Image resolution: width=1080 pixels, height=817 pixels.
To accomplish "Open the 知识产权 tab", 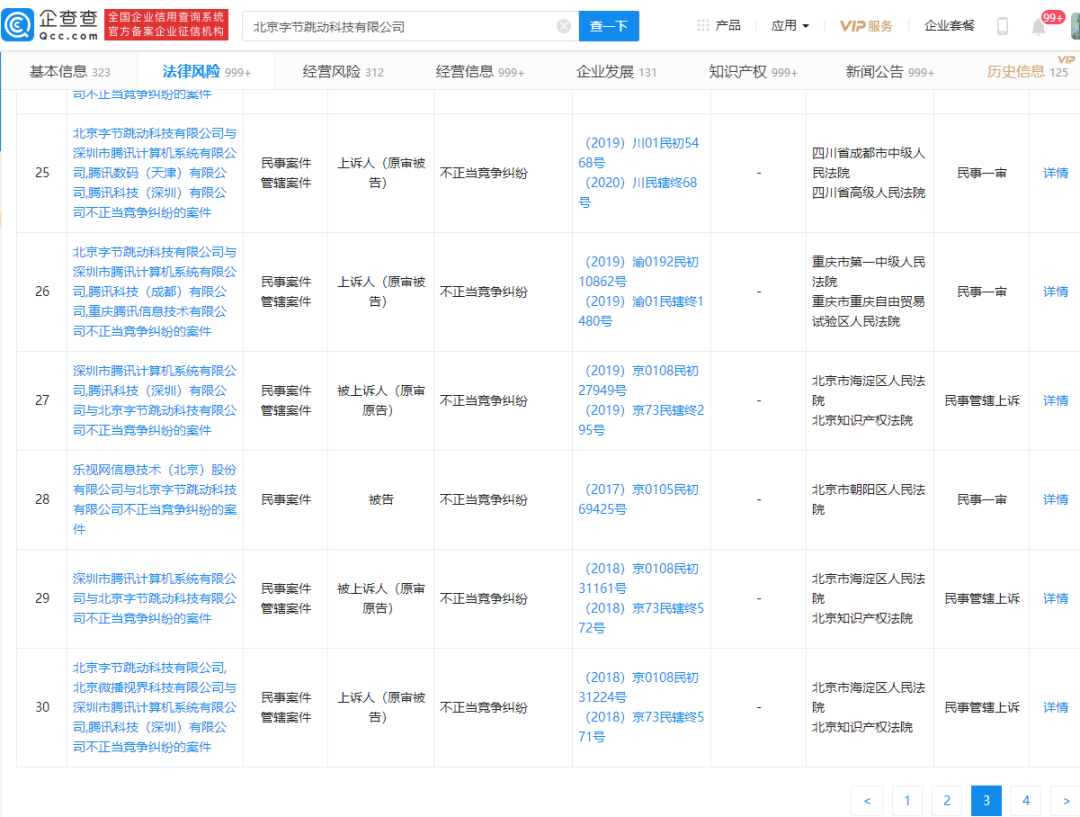I will pyautogui.click(x=753, y=72).
